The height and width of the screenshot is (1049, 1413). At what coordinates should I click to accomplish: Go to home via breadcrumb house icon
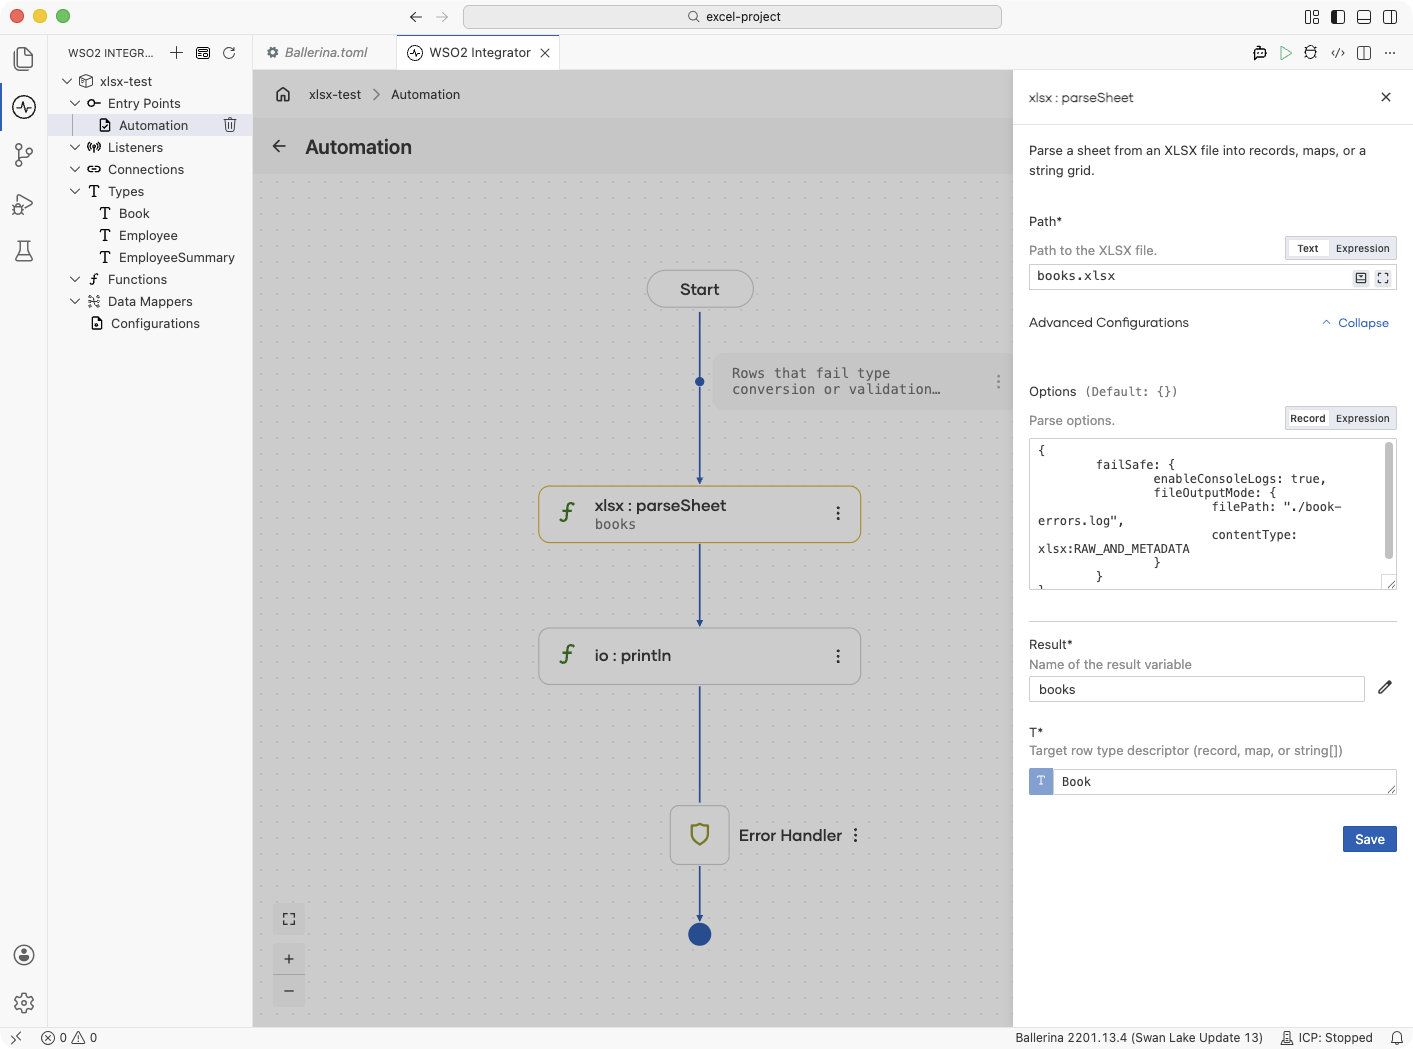click(x=283, y=94)
